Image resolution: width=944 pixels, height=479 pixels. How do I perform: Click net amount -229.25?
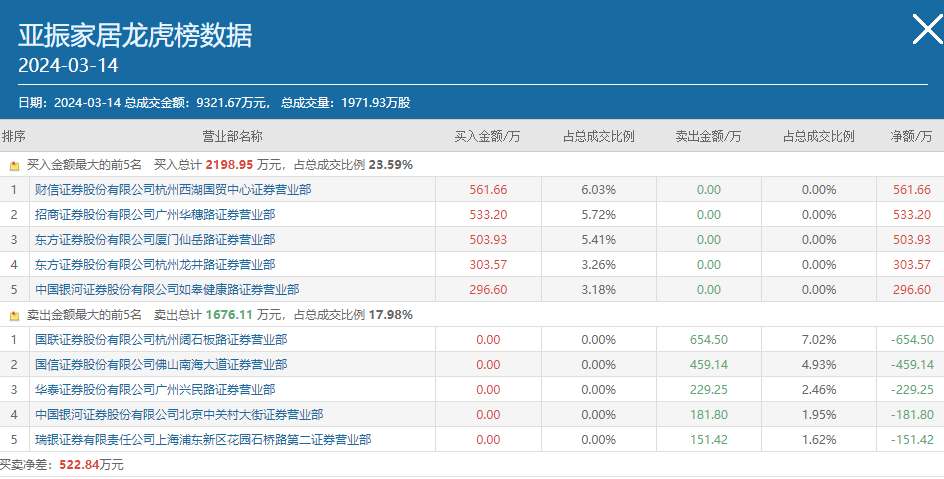(912, 390)
